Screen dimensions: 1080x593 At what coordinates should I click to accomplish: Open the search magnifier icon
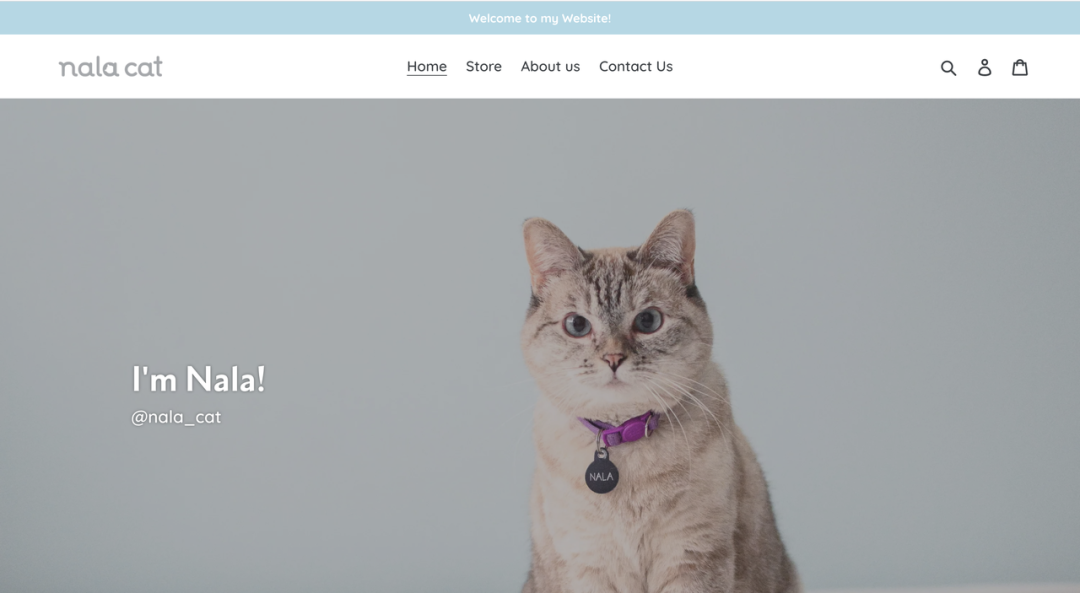(948, 67)
